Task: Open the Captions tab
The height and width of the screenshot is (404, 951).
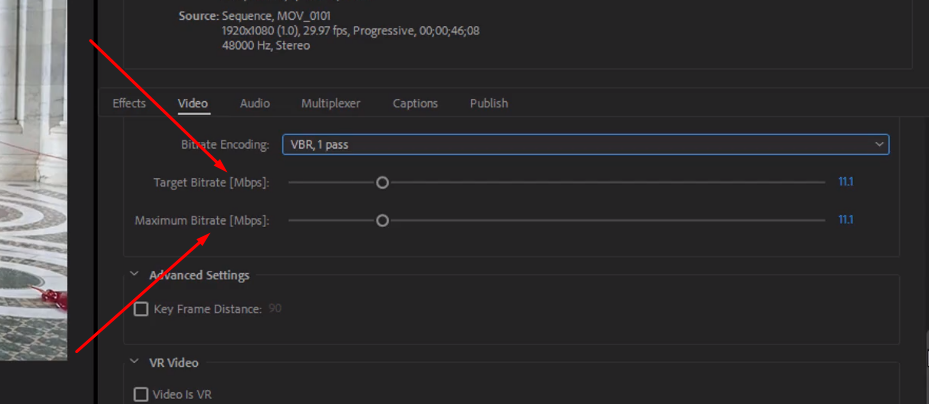Action: [x=415, y=103]
